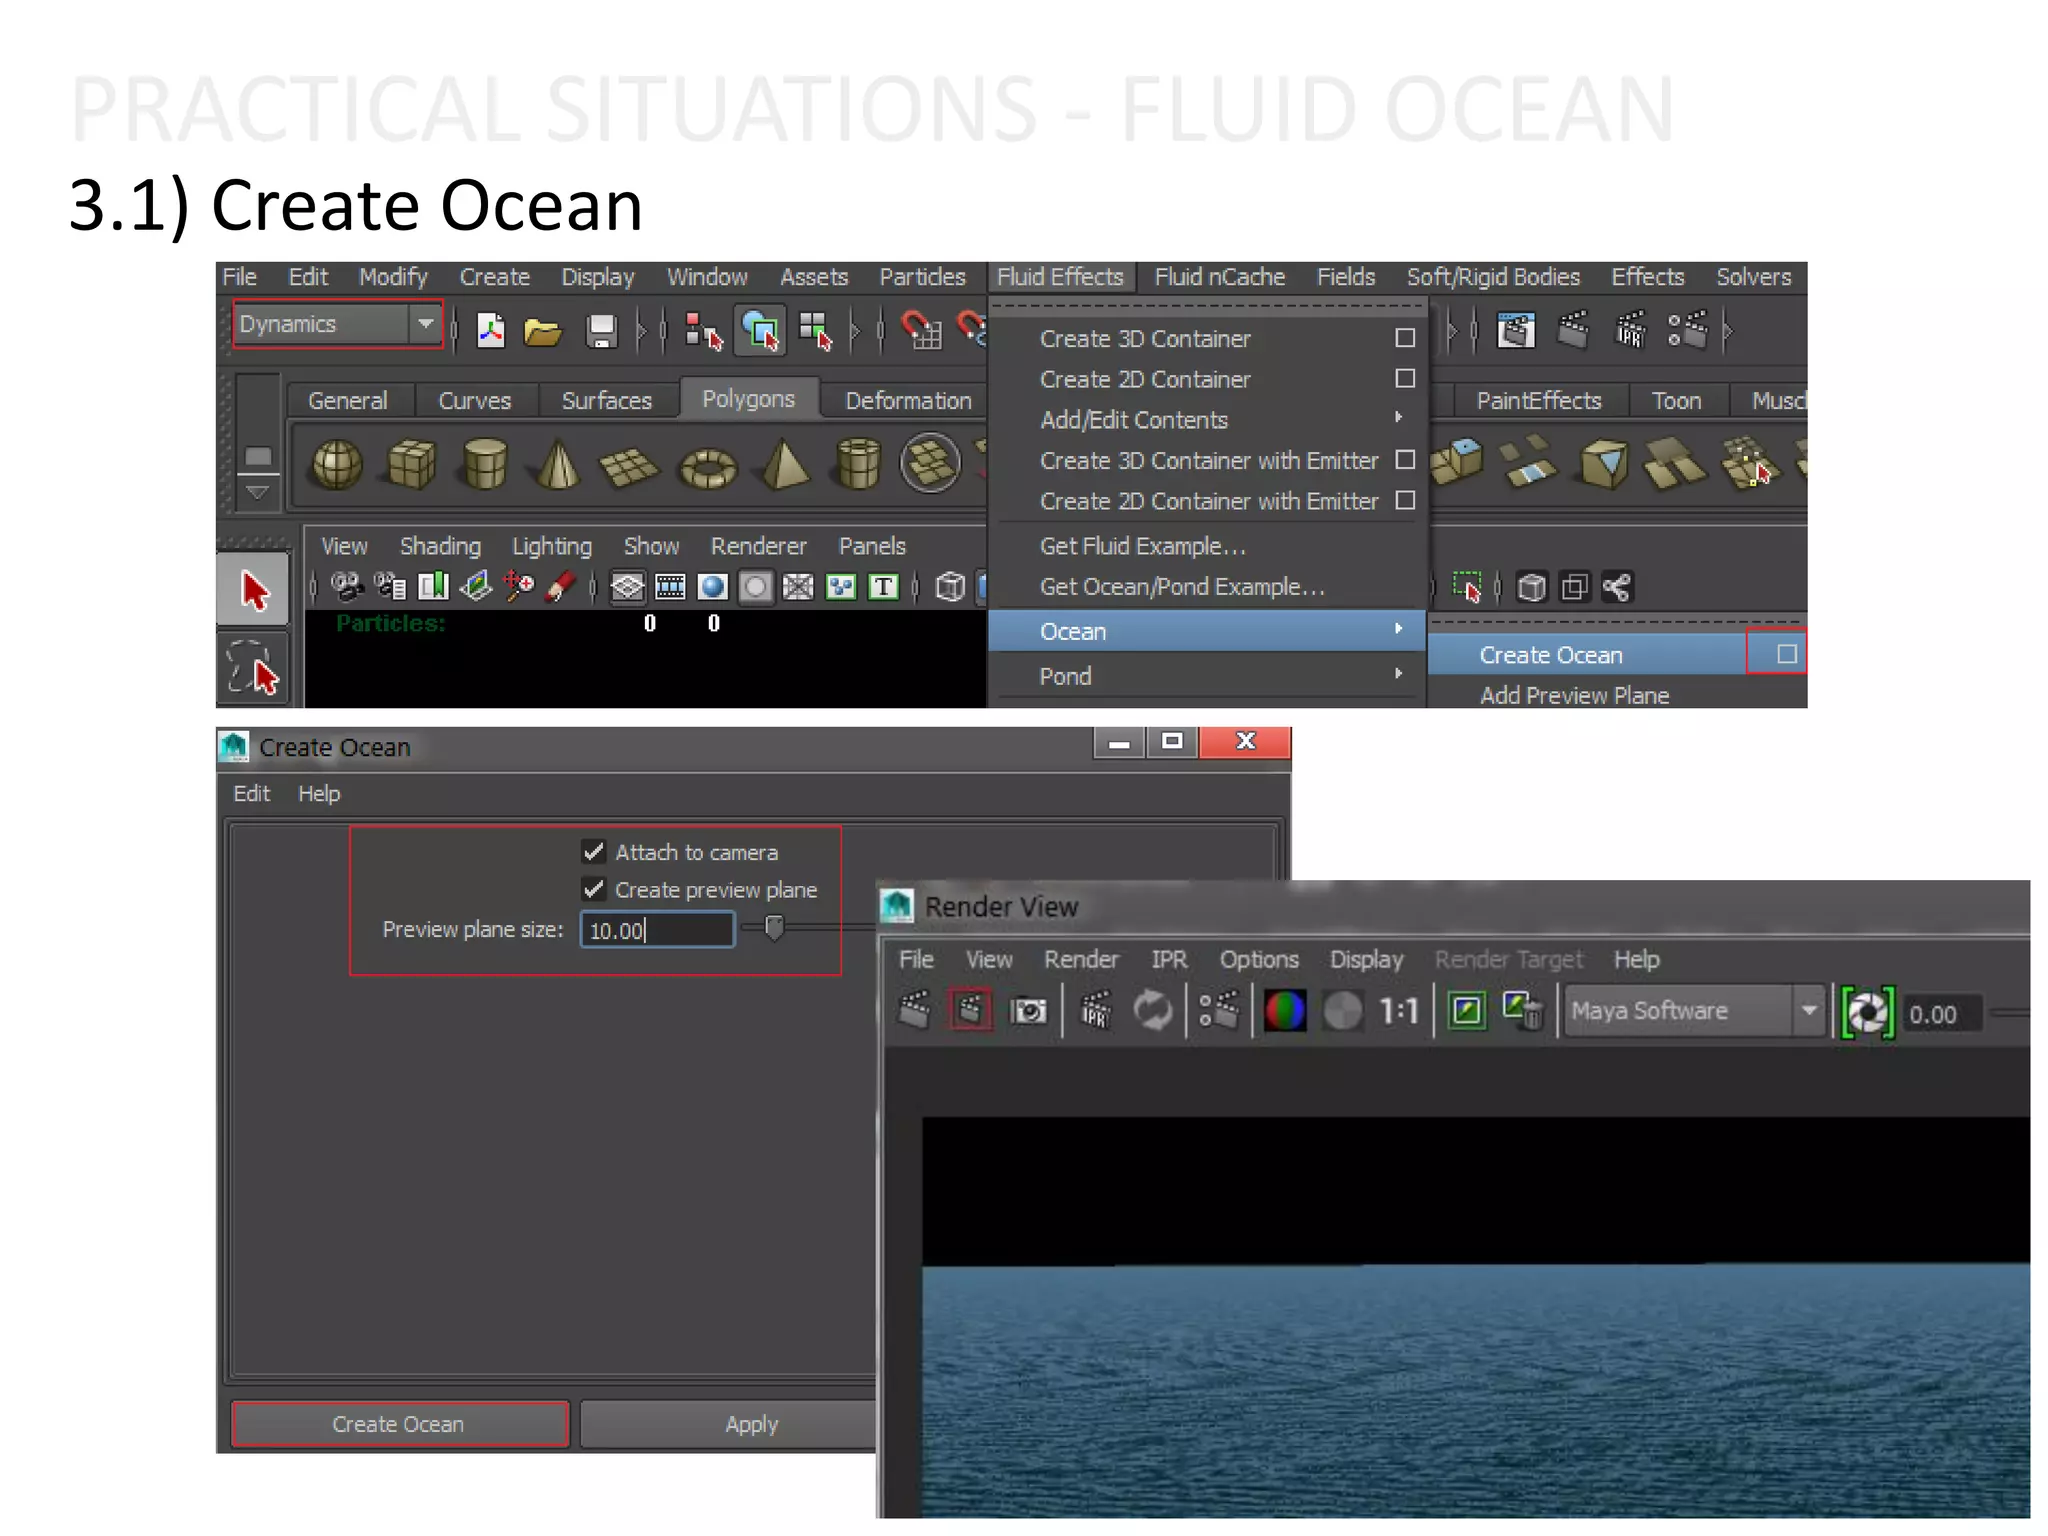The image size is (2048, 1536).
Task: Click the Remove Image icon in Render View
Action: (x=1523, y=1010)
